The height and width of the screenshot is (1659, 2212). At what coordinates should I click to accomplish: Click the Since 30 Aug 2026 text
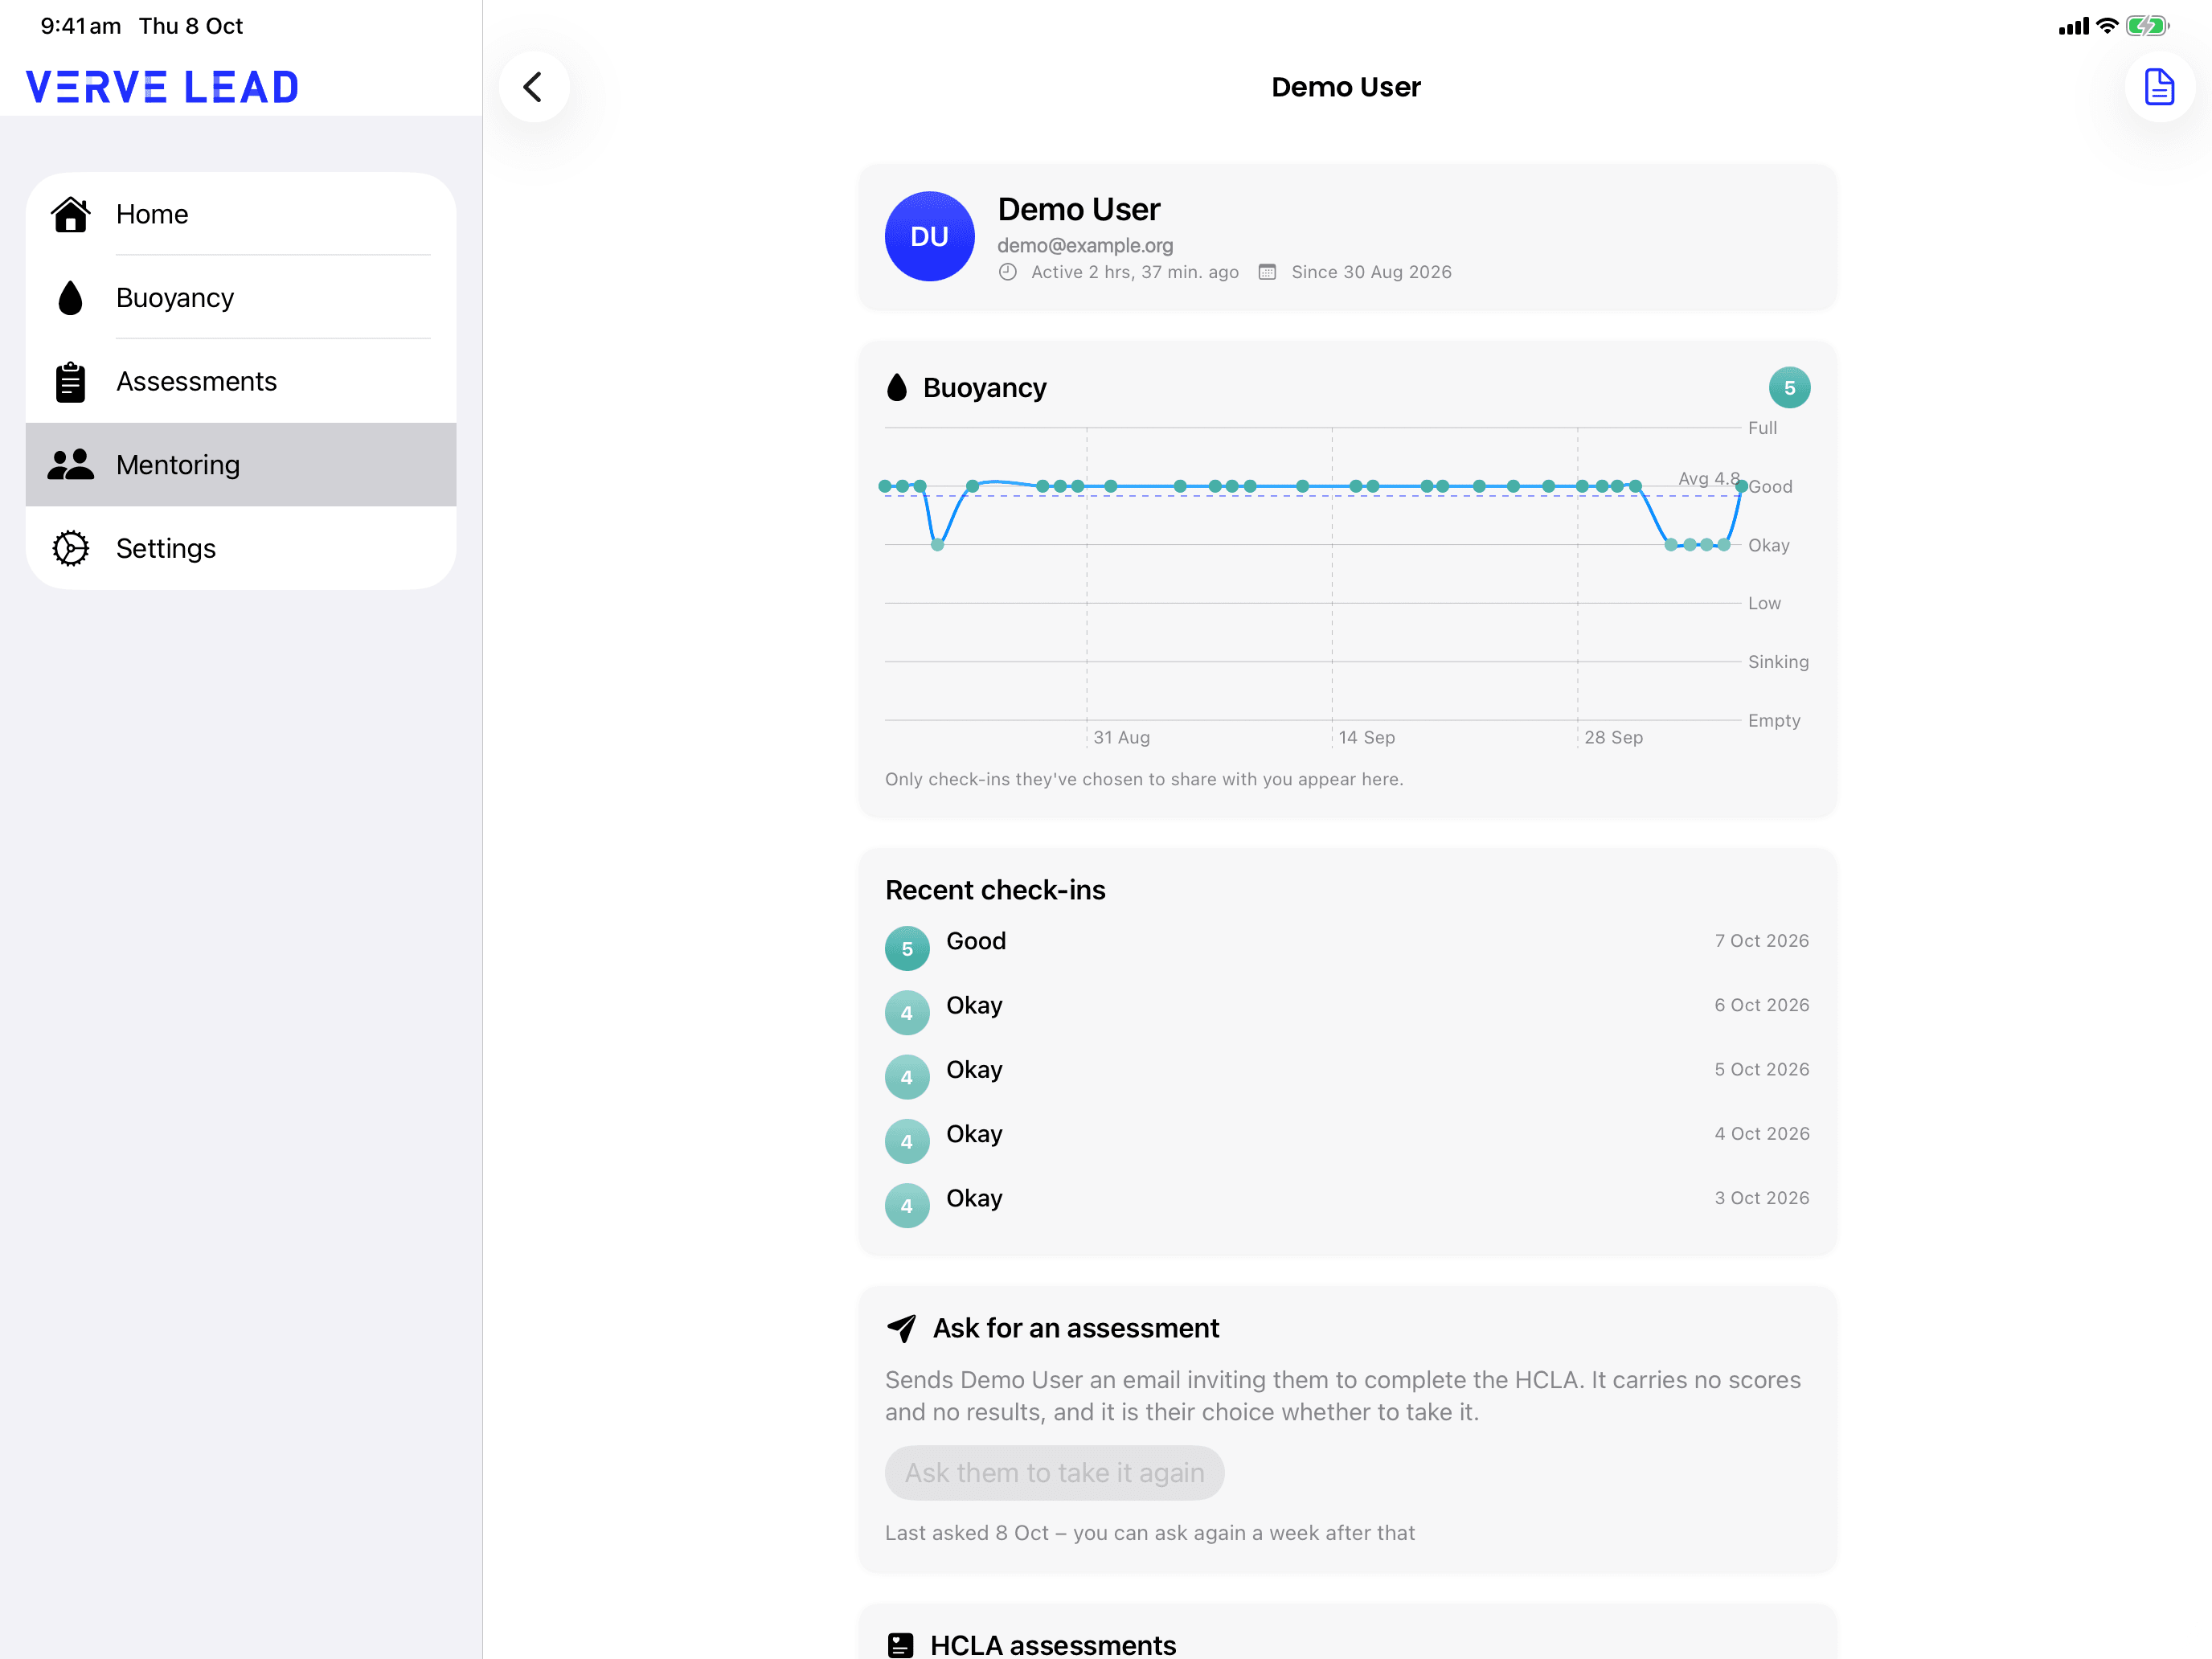click(1371, 272)
